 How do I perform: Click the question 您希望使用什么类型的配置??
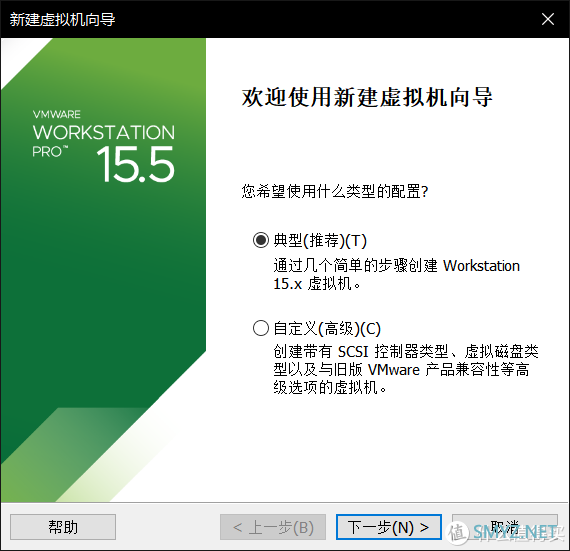[x=335, y=191]
